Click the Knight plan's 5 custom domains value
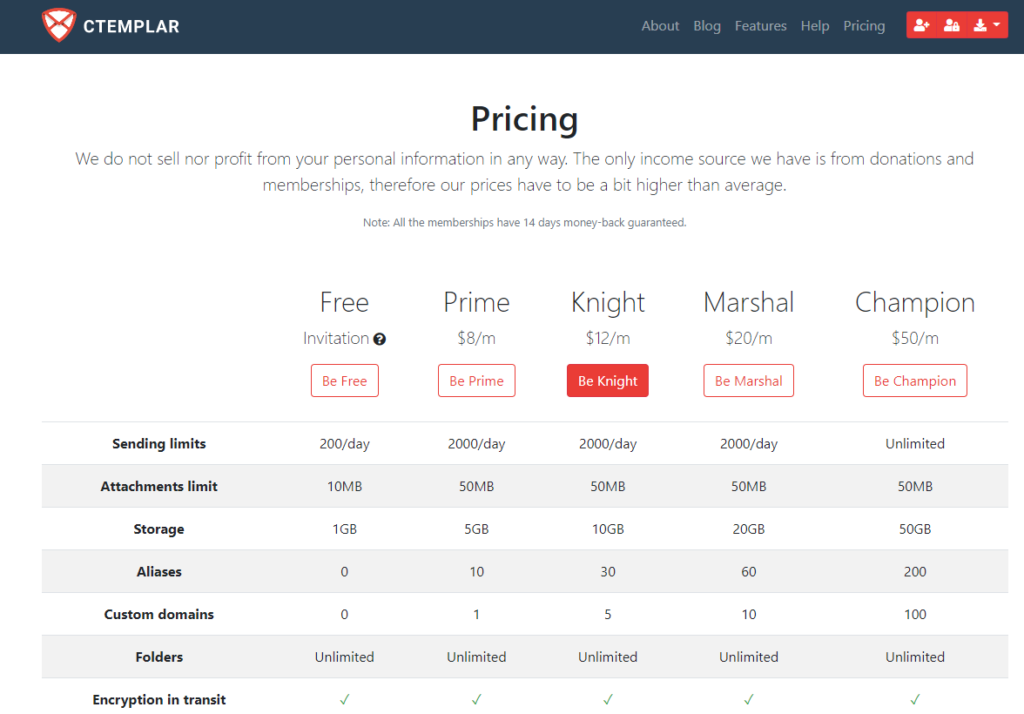The image size is (1024, 714). [x=607, y=615]
